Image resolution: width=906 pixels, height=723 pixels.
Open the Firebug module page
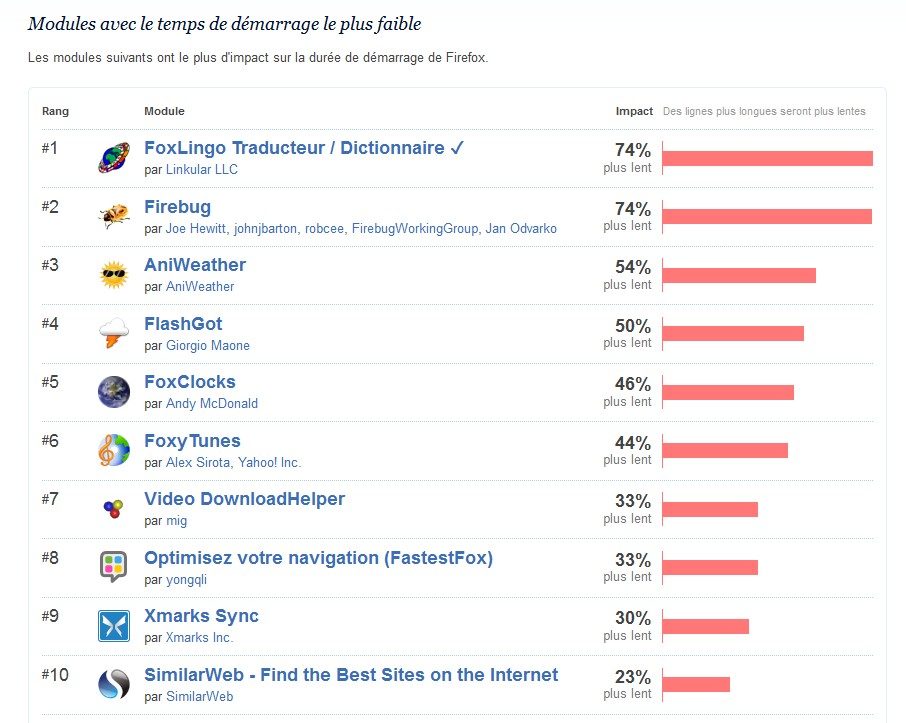(177, 207)
